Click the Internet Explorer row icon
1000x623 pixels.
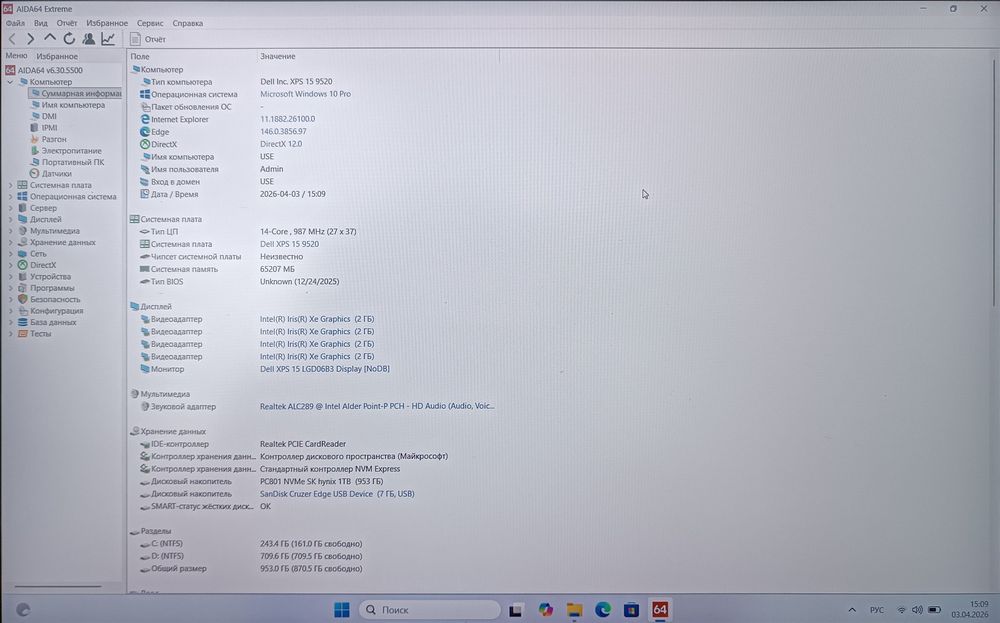[145, 119]
